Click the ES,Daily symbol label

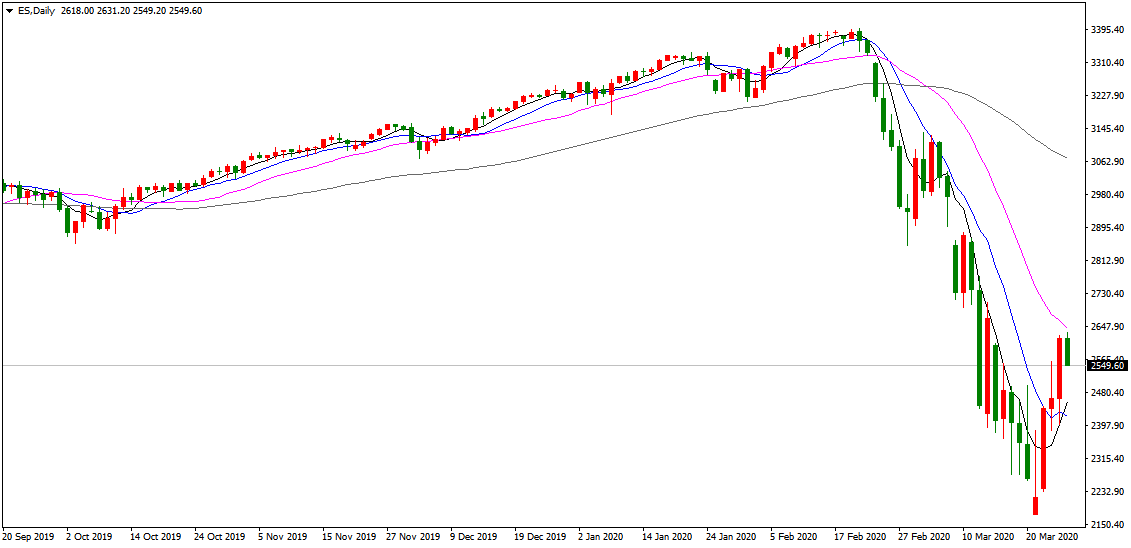(36, 9)
